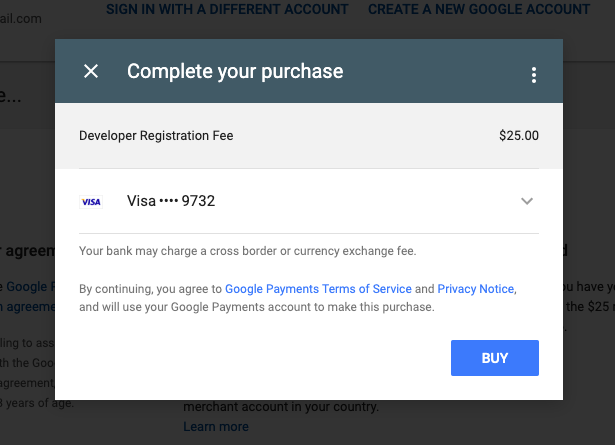Open the Privacy Notice link

(475, 289)
